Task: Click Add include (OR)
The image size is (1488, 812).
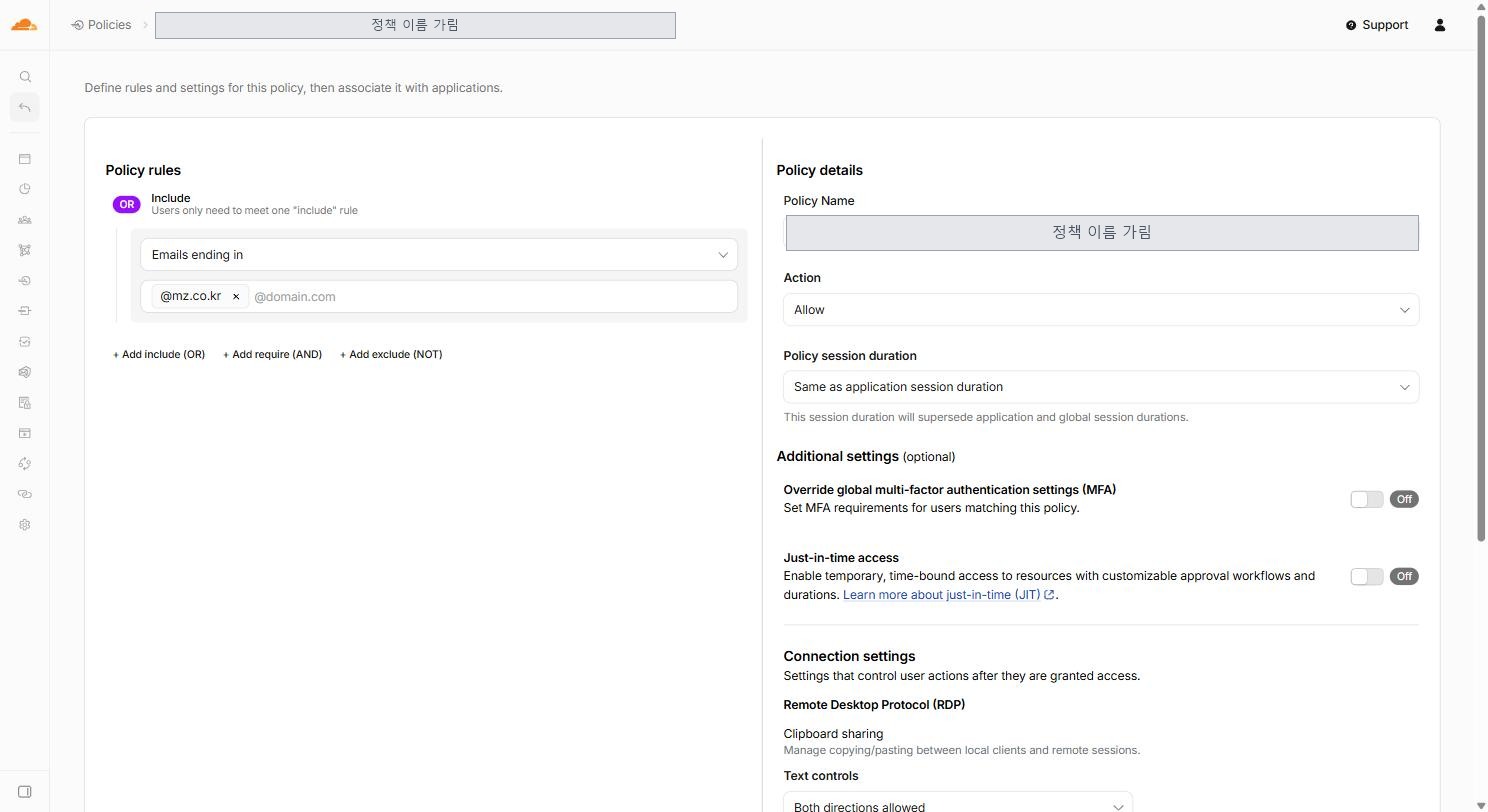Action: click(159, 355)
